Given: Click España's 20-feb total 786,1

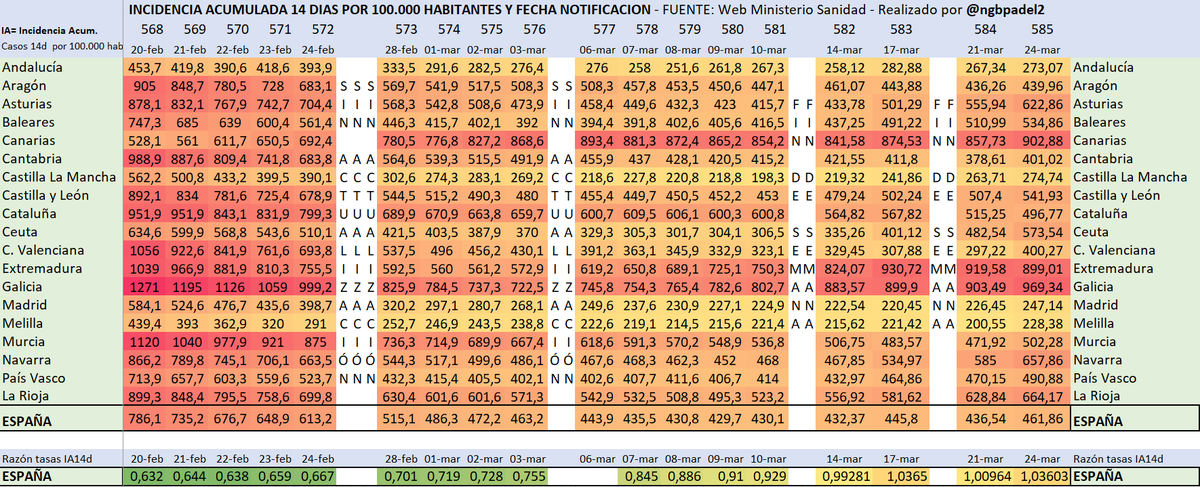Looking at the screenshot, I should click(x=146, y=420).
